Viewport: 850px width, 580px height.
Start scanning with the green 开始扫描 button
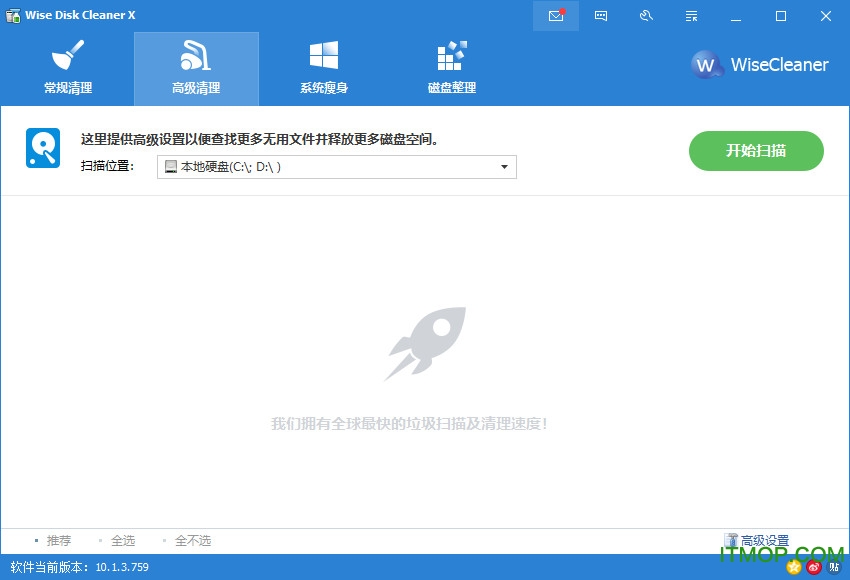point(756,151)
